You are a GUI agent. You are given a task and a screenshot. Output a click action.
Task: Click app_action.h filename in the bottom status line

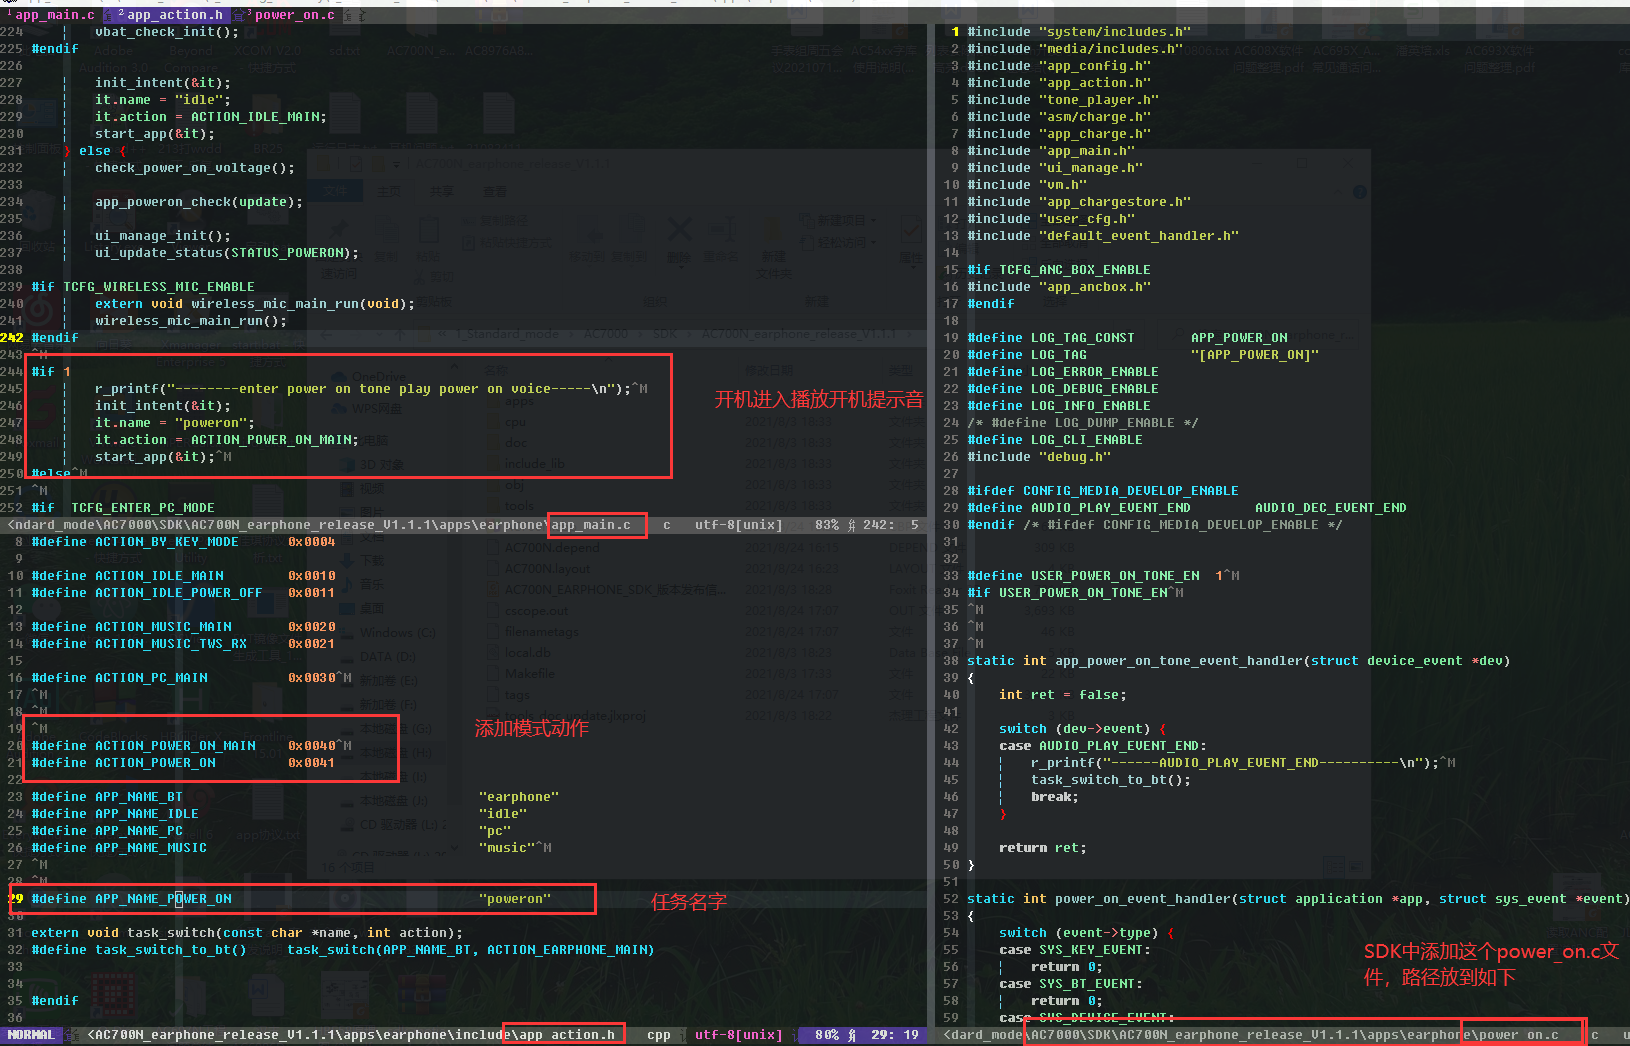567,1035
